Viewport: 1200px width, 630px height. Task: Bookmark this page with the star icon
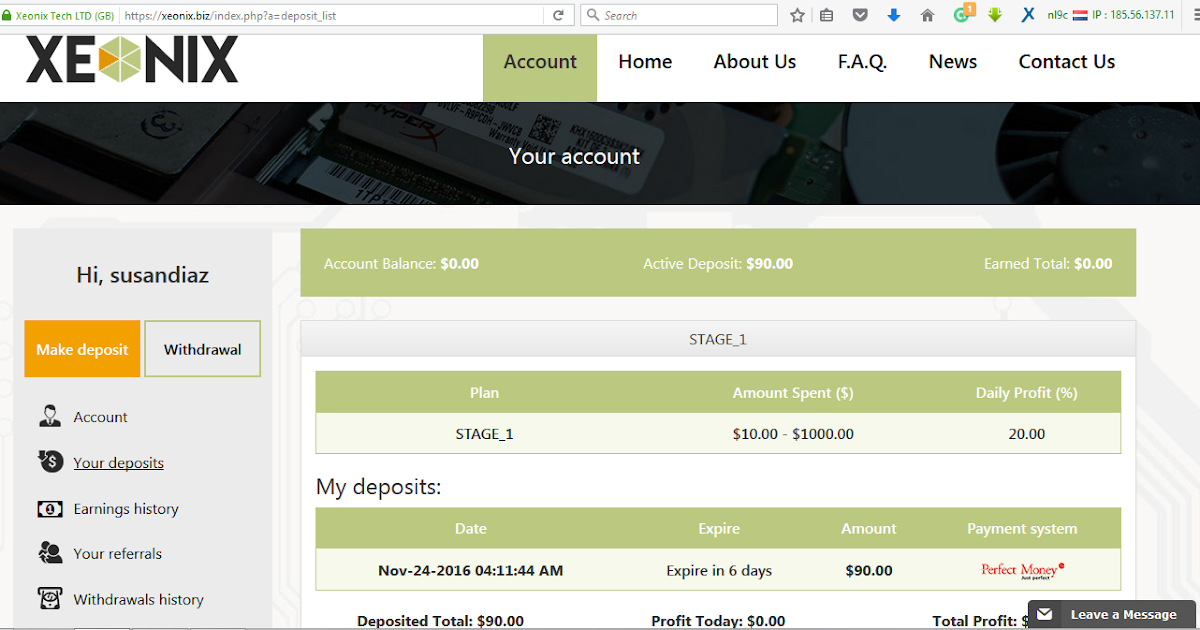(795, 16)
